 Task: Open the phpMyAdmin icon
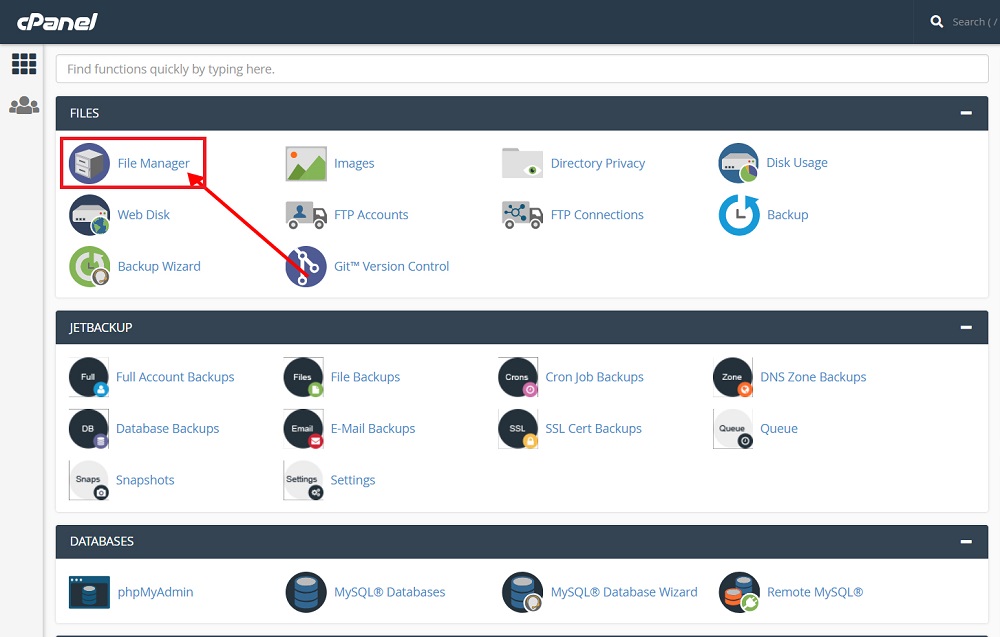pos(89,592)
